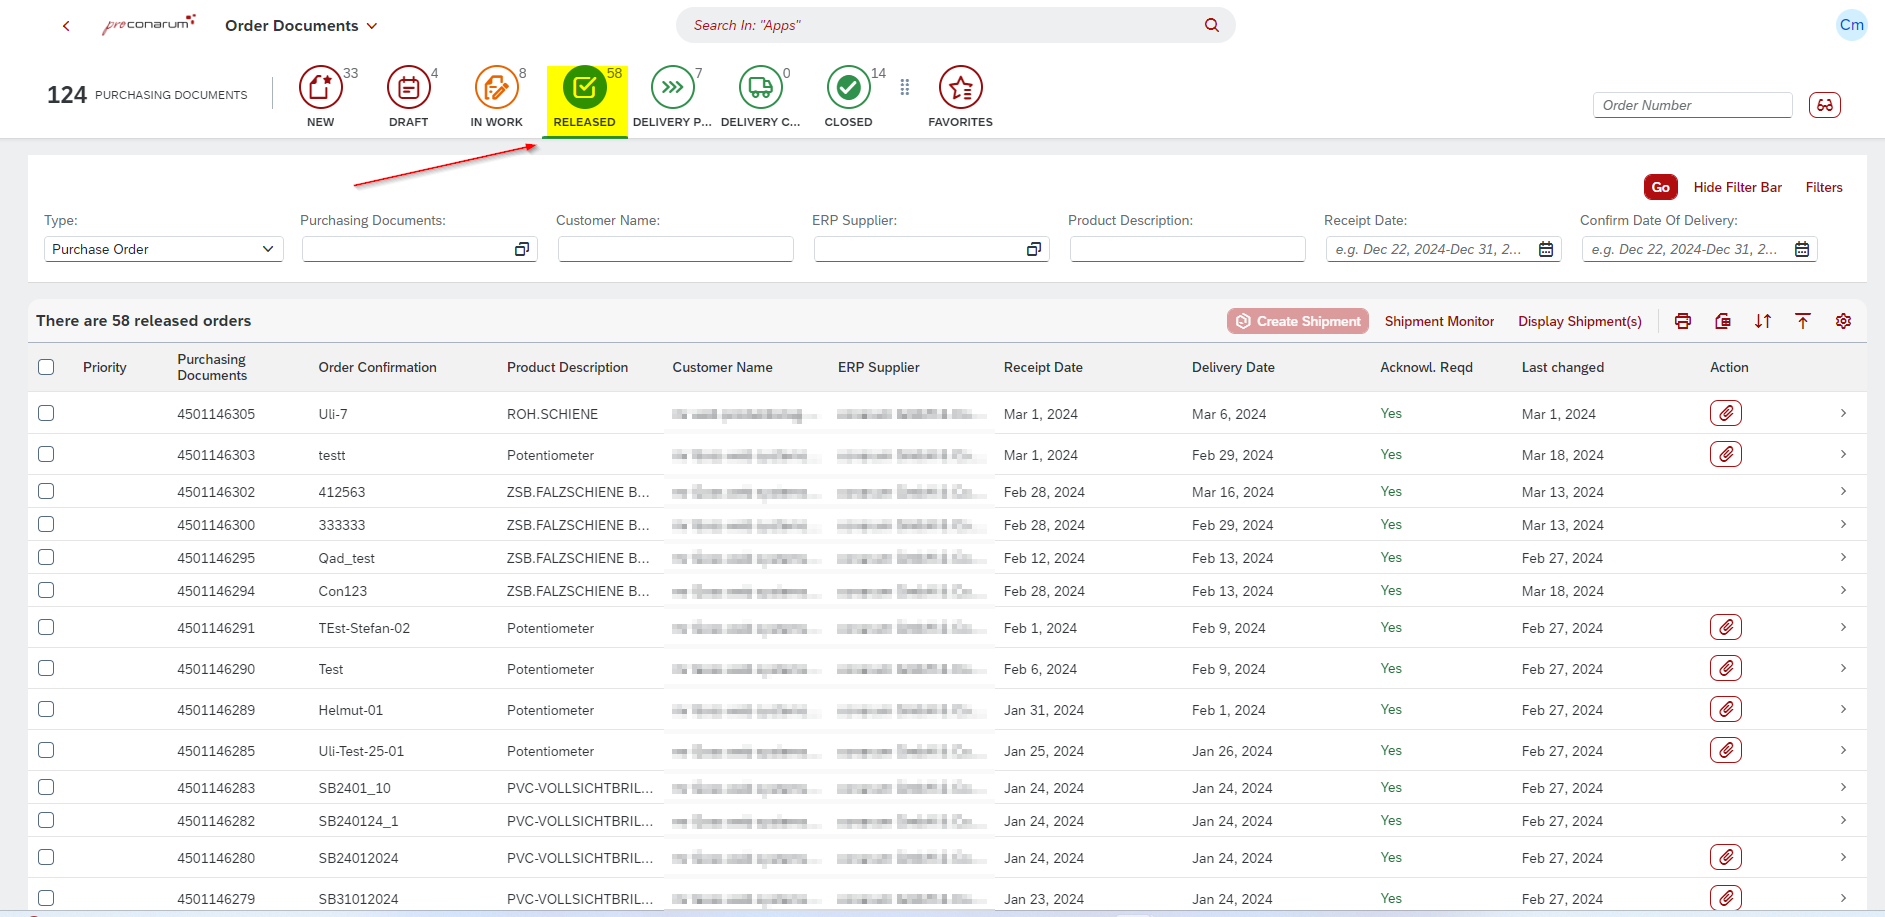This screenshot has width=1885, height=917.
Task: Switch to the Draft status tab
Action: (408, 97)
